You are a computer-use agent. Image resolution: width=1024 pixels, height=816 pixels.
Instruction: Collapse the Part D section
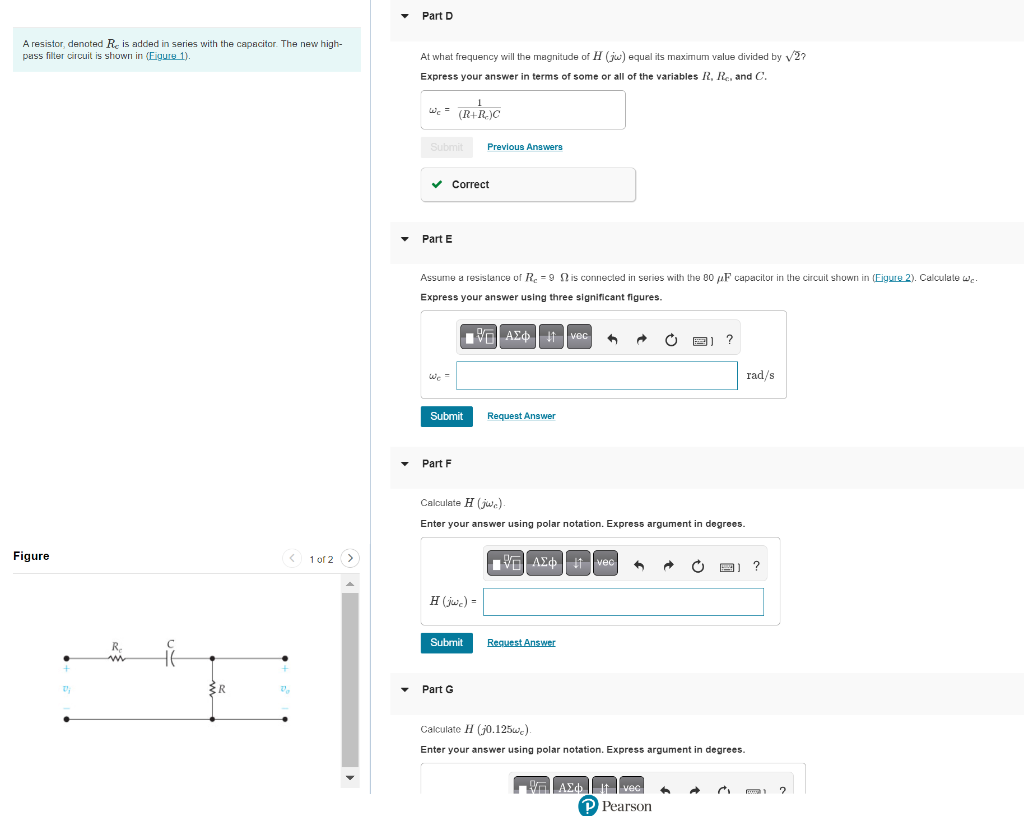click(x=404, y=16)
